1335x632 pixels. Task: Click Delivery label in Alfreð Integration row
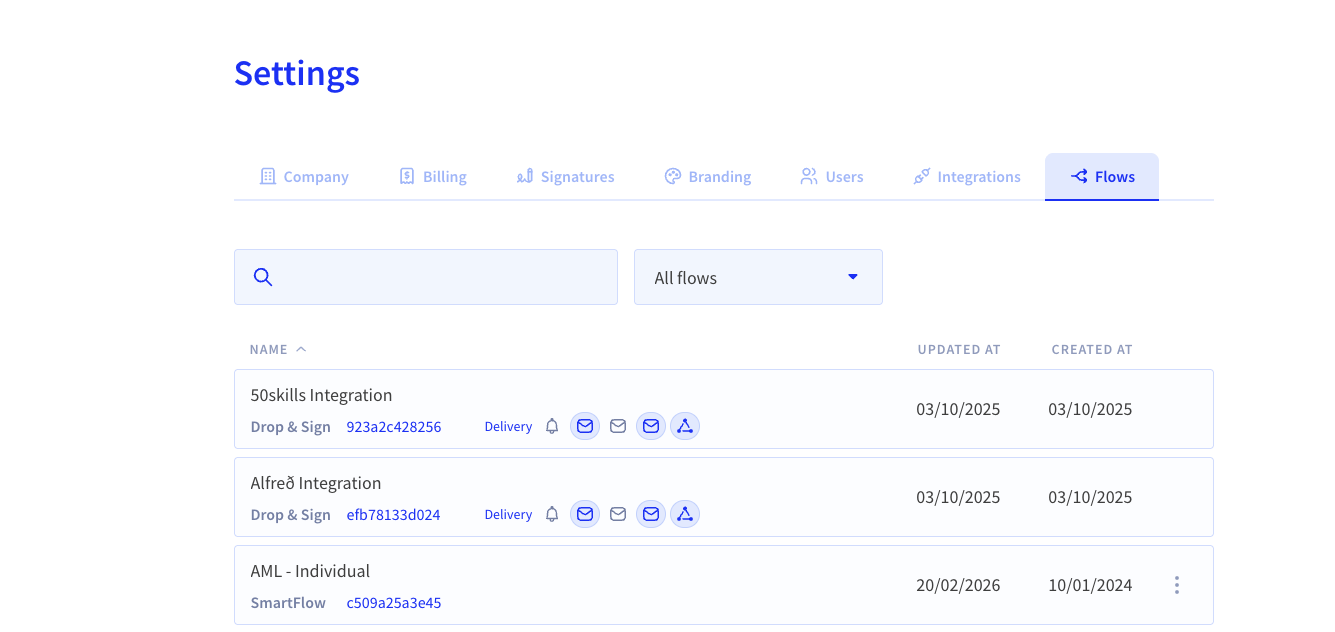tap(508, 515)
